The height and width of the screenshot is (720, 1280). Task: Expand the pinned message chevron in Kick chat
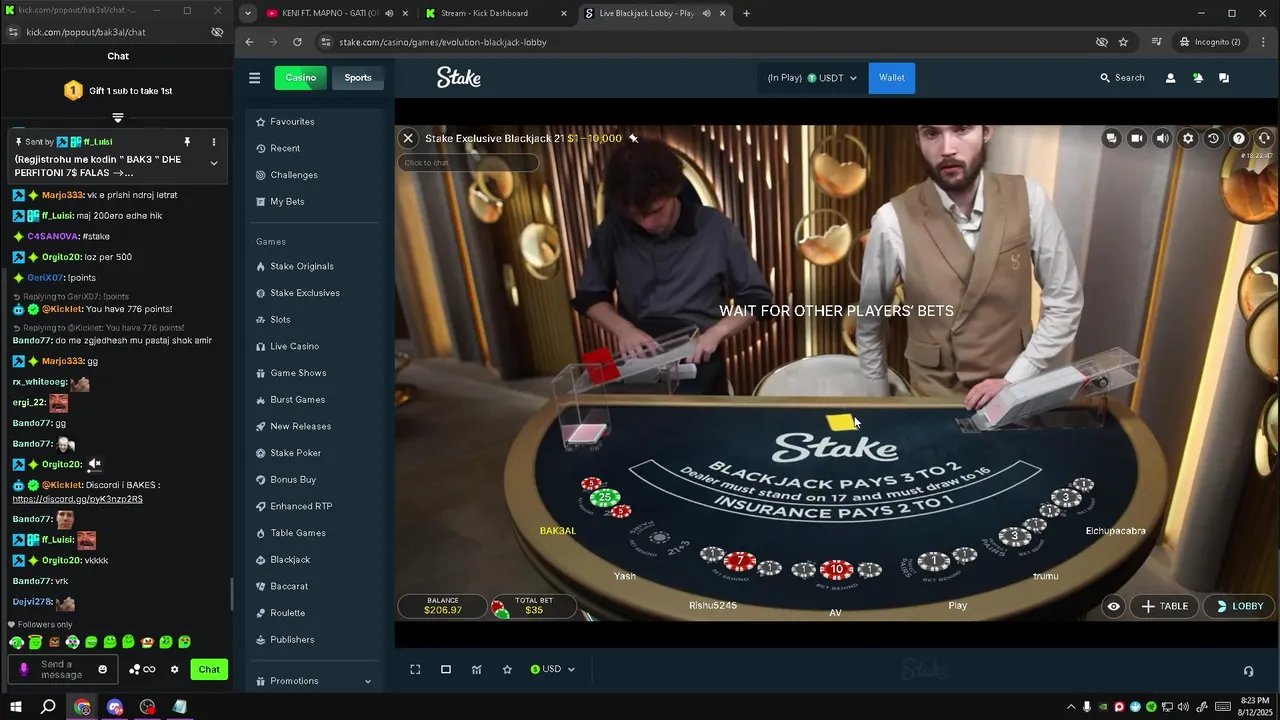click(x=213, y=163)
